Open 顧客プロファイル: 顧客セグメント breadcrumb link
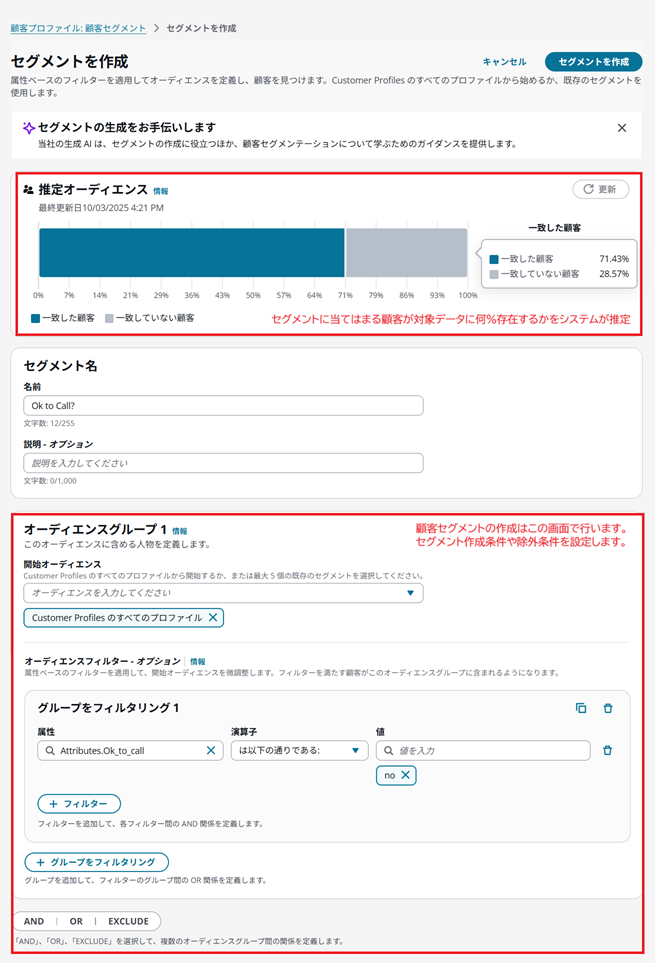 pos(77,28)
